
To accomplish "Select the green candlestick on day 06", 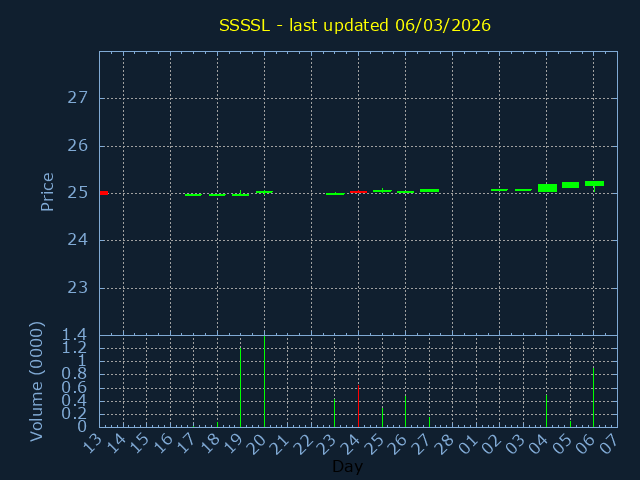I will pyautogui.click(x=594, y=183).
